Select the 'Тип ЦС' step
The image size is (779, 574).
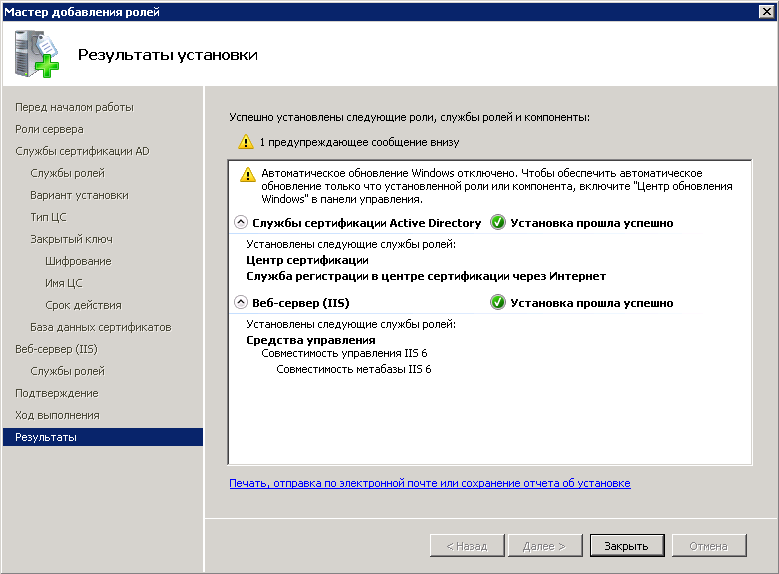(x=48, y=217)
